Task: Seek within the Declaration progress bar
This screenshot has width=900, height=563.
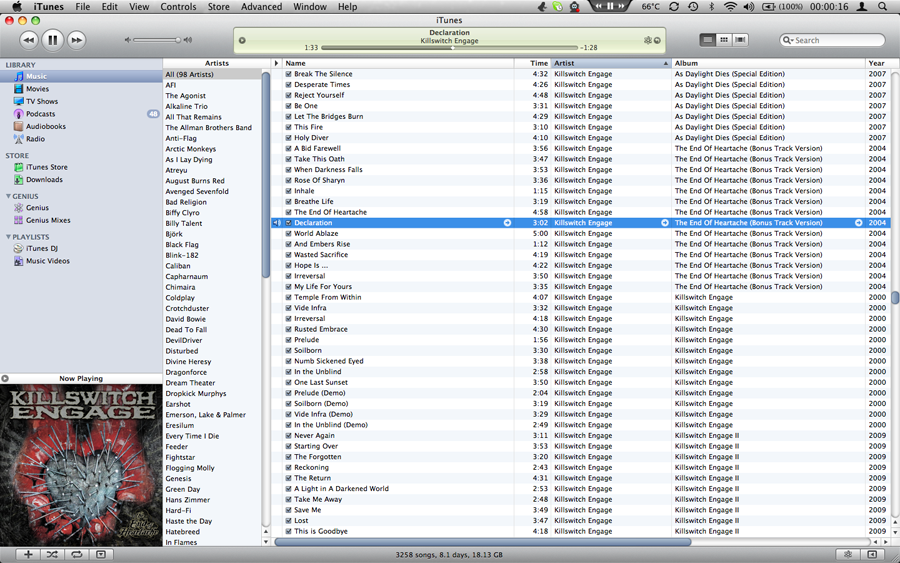Action: tap(449, 48)
